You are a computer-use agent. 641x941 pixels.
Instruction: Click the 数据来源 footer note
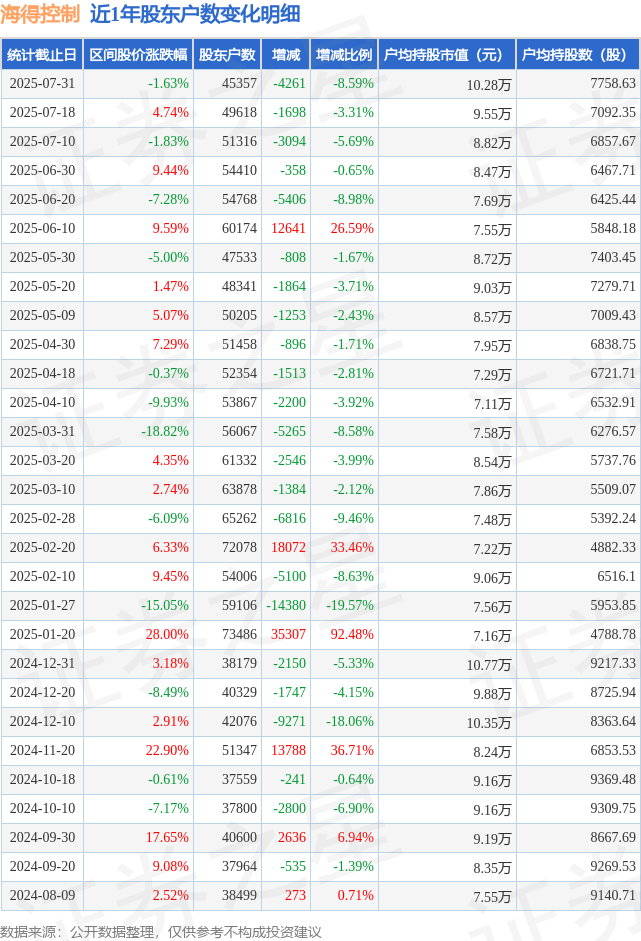pyautogui.click(x=161, y=931)
